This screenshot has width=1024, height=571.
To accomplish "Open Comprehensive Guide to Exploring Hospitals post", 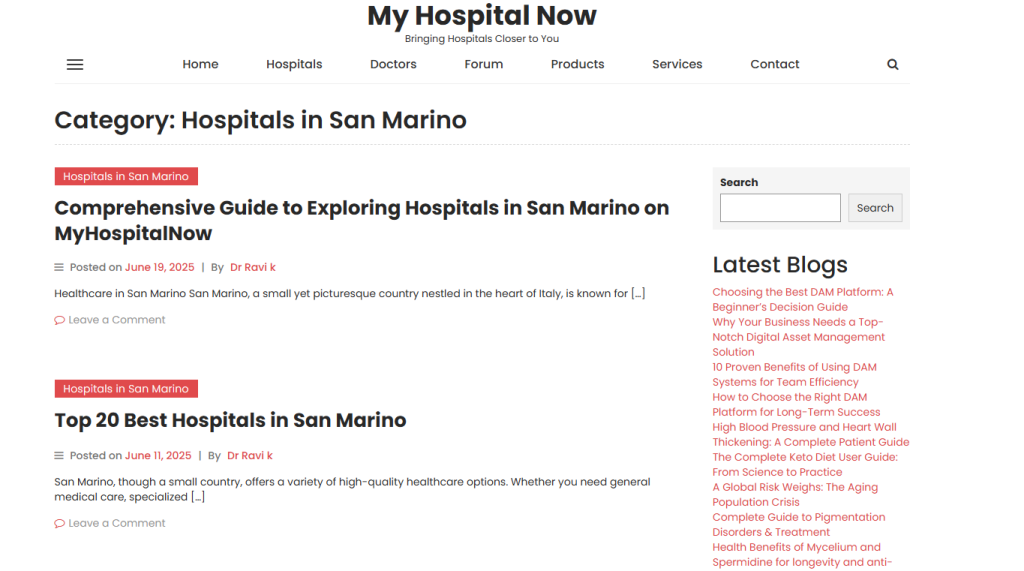I will [x=362, y=220].
